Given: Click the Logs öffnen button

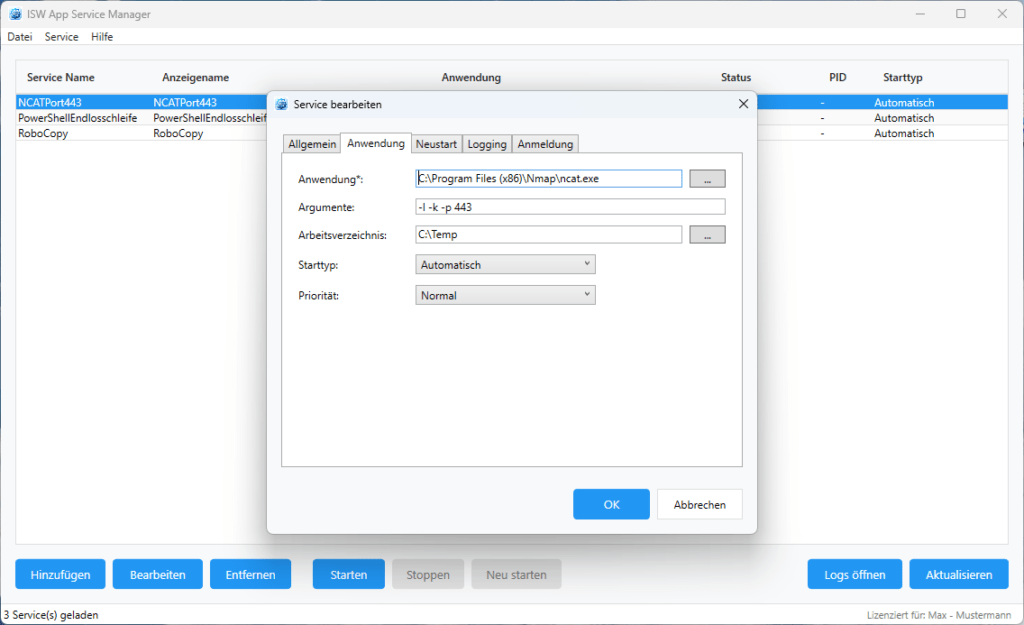Looking at the screenshot, I should [x=854, y=574].
